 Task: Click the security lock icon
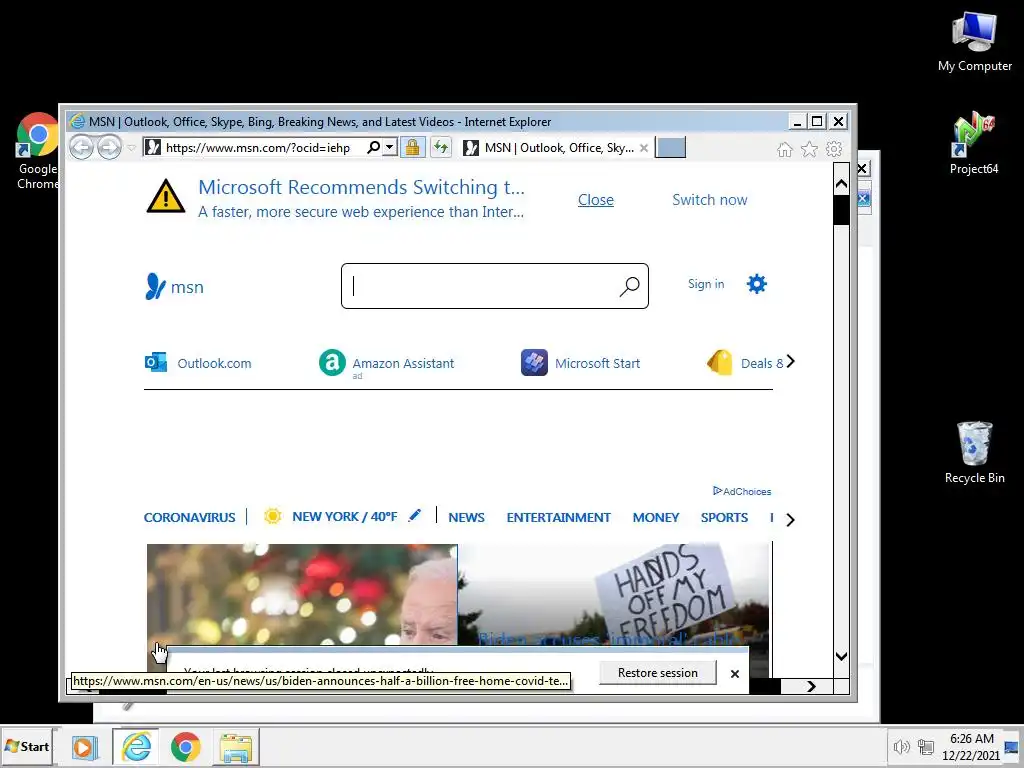point(412,148)
